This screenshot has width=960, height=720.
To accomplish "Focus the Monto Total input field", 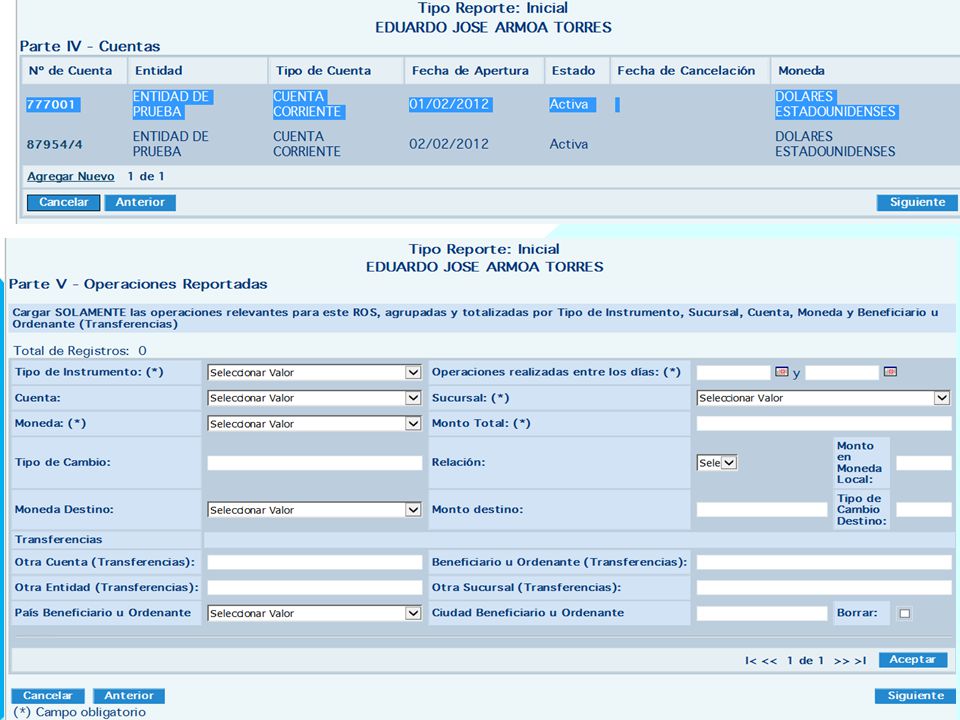I will point(824,424).
